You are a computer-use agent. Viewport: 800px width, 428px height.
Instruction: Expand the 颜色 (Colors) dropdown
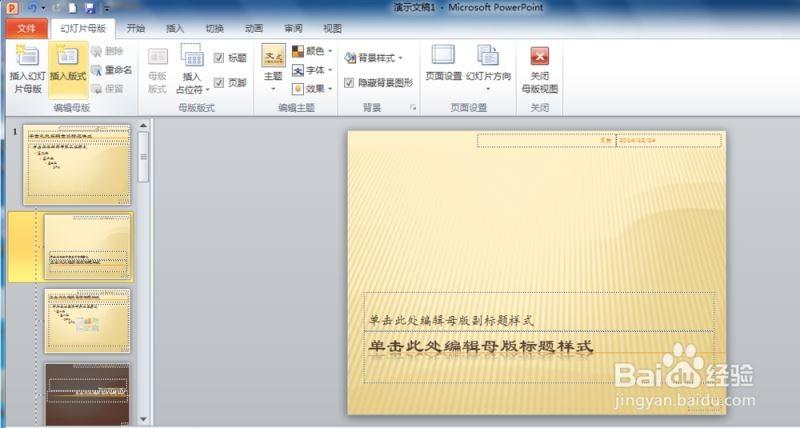click(313, 51)
